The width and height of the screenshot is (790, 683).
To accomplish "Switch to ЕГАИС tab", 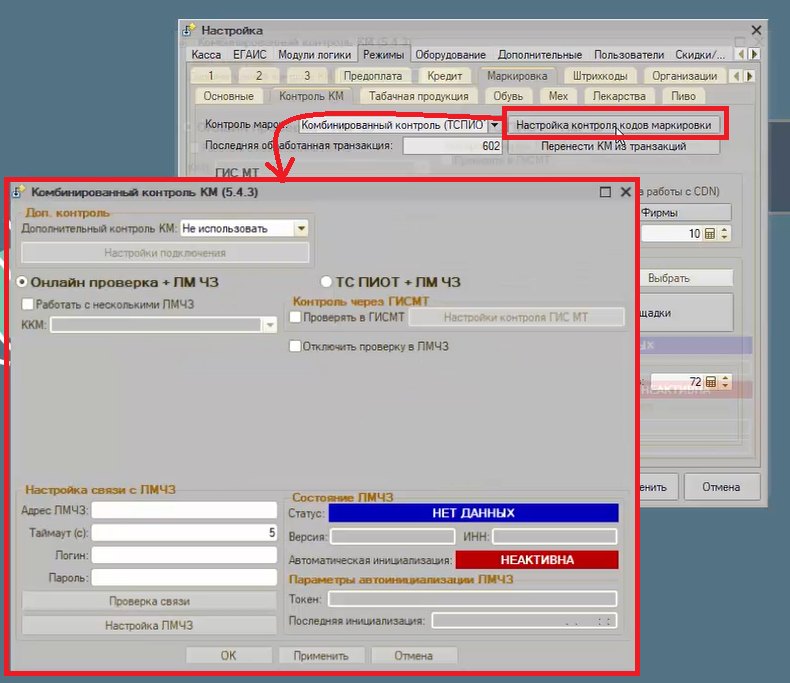I will point(249,54).
